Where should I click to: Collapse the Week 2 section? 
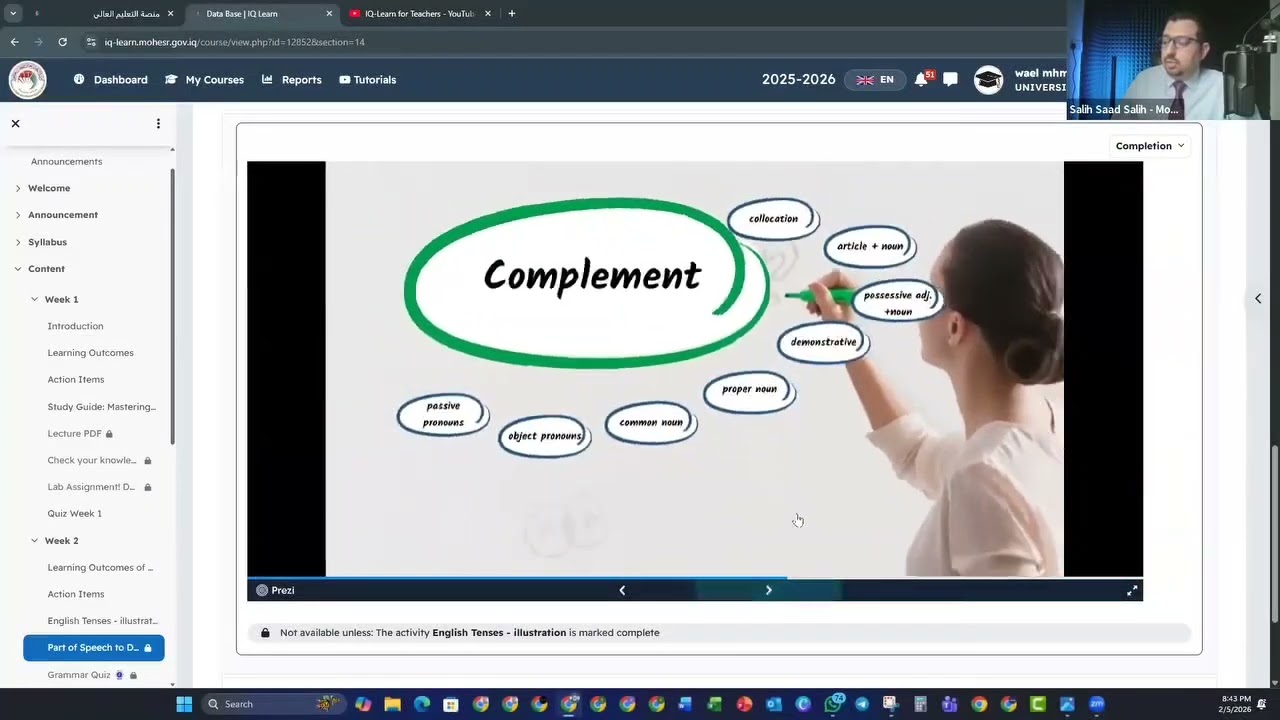(34, 540)
